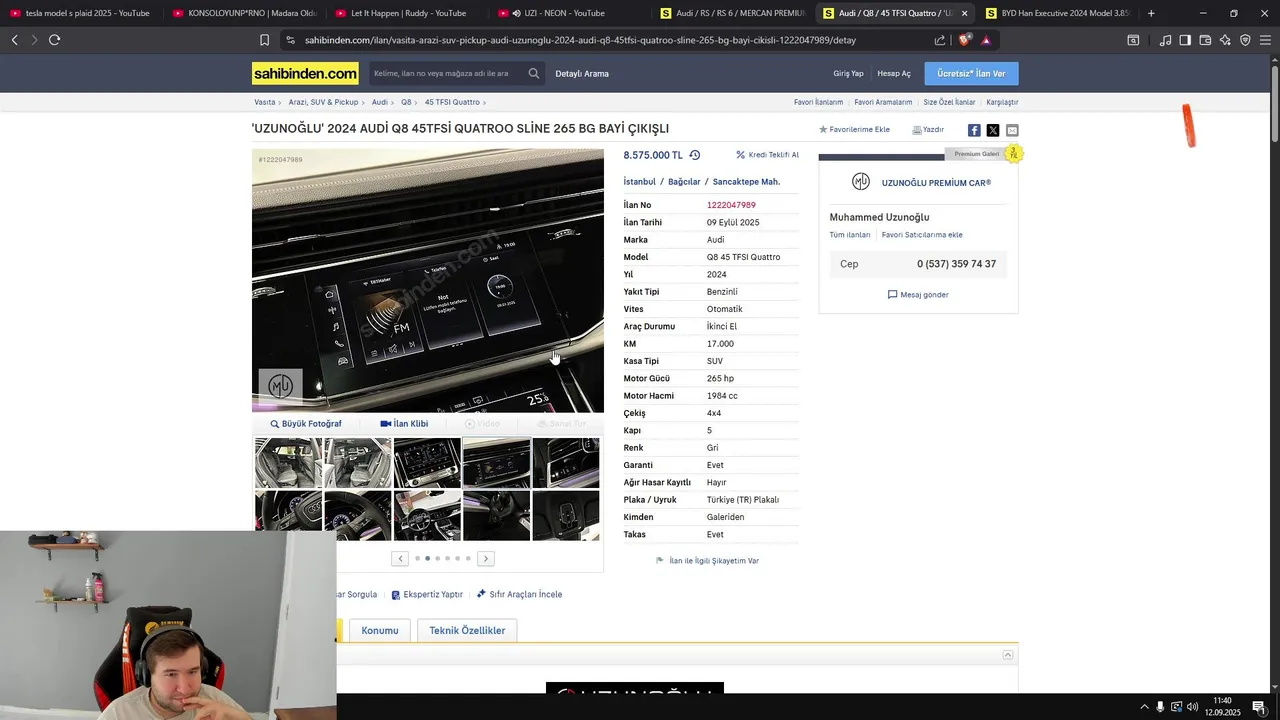Click the Uzunoğlu Premium Car store logo
Screen dimensions: 1280x720
tap(861, 182)
